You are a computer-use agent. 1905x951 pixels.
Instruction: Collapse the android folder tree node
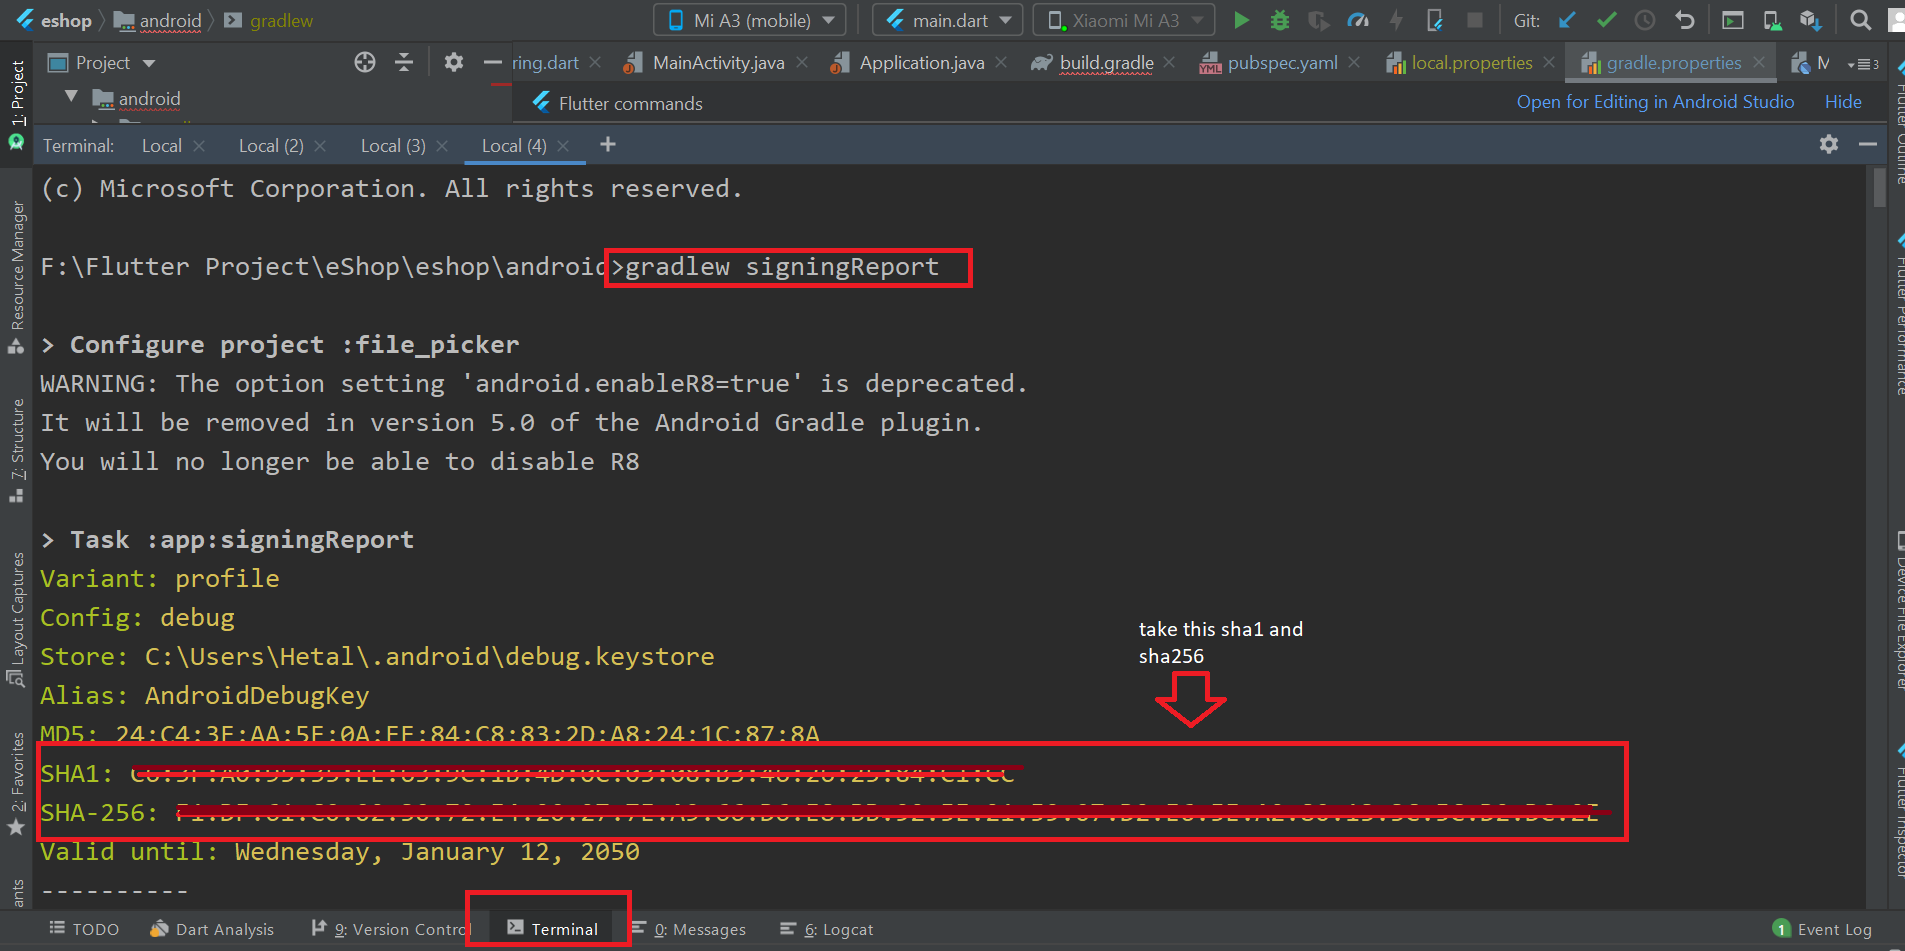(71, 97)
